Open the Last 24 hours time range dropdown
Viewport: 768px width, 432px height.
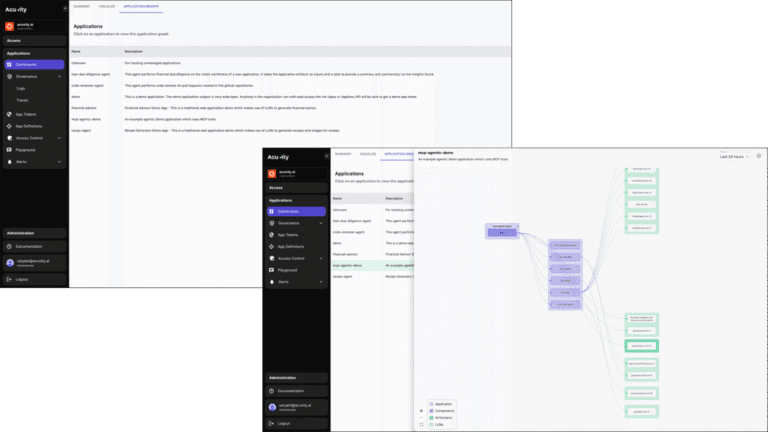(734, 156)
